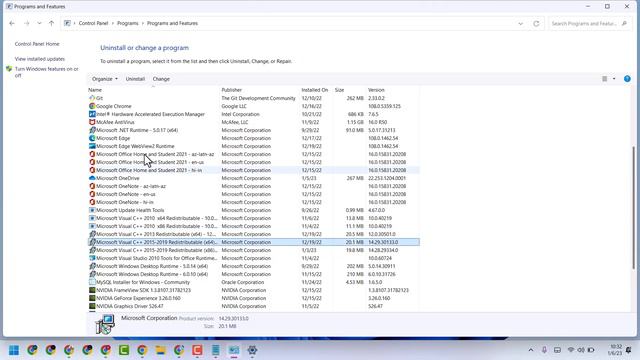
Task: Click the 1.15 GB size cell for McAfee
Action: pos(355,122)
